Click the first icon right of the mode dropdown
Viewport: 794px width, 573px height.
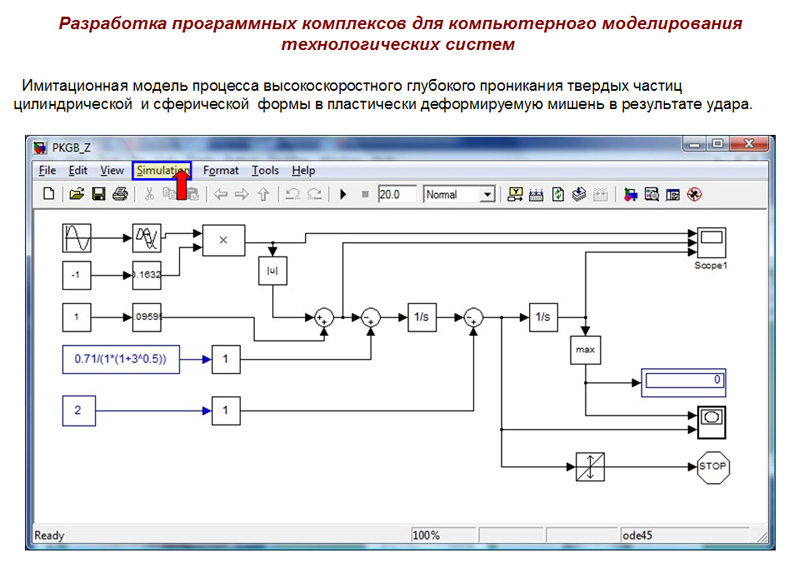click(x=515, y=194)
